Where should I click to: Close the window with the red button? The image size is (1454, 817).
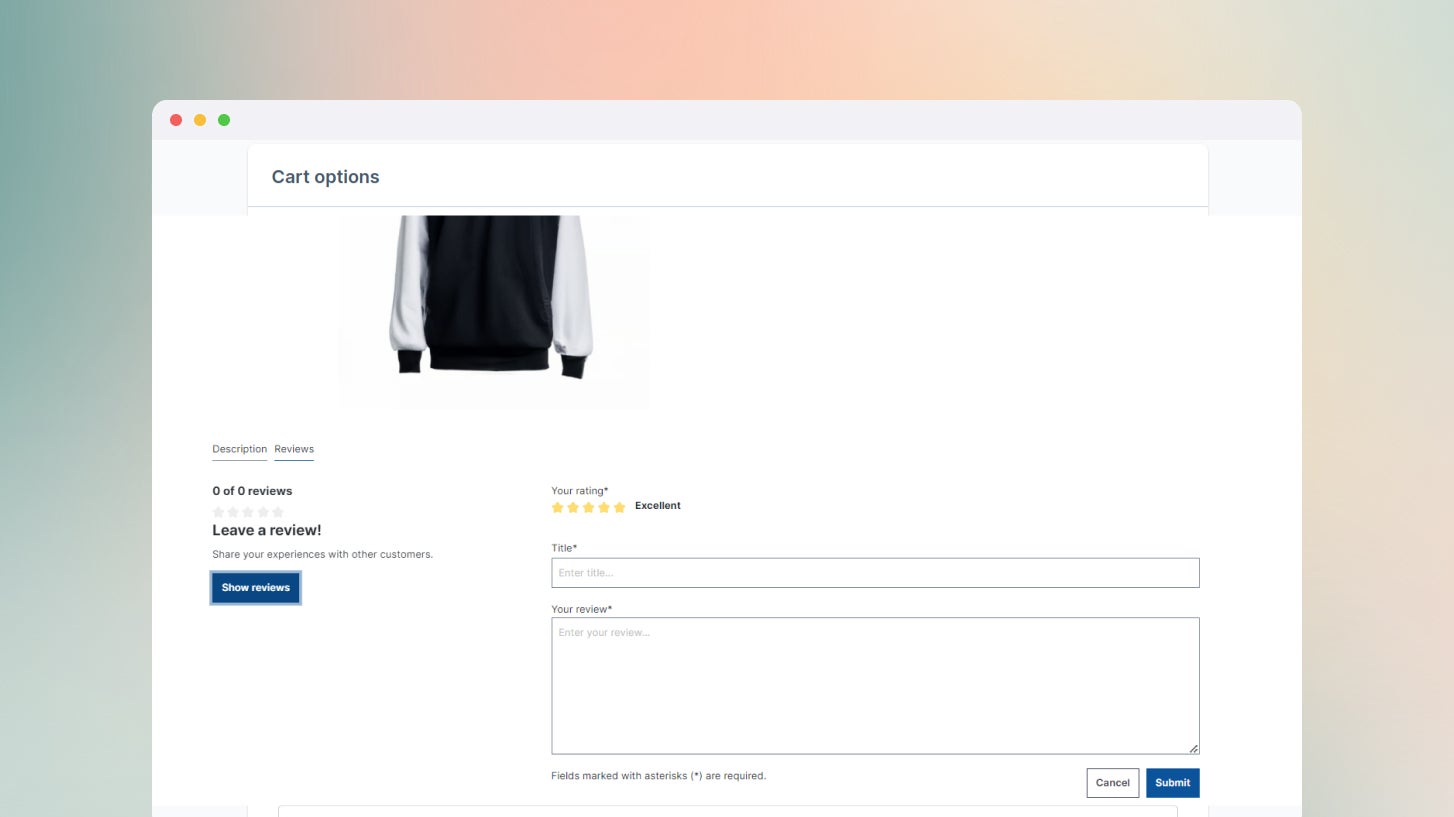pyautogui.click(x=176, y=120)
